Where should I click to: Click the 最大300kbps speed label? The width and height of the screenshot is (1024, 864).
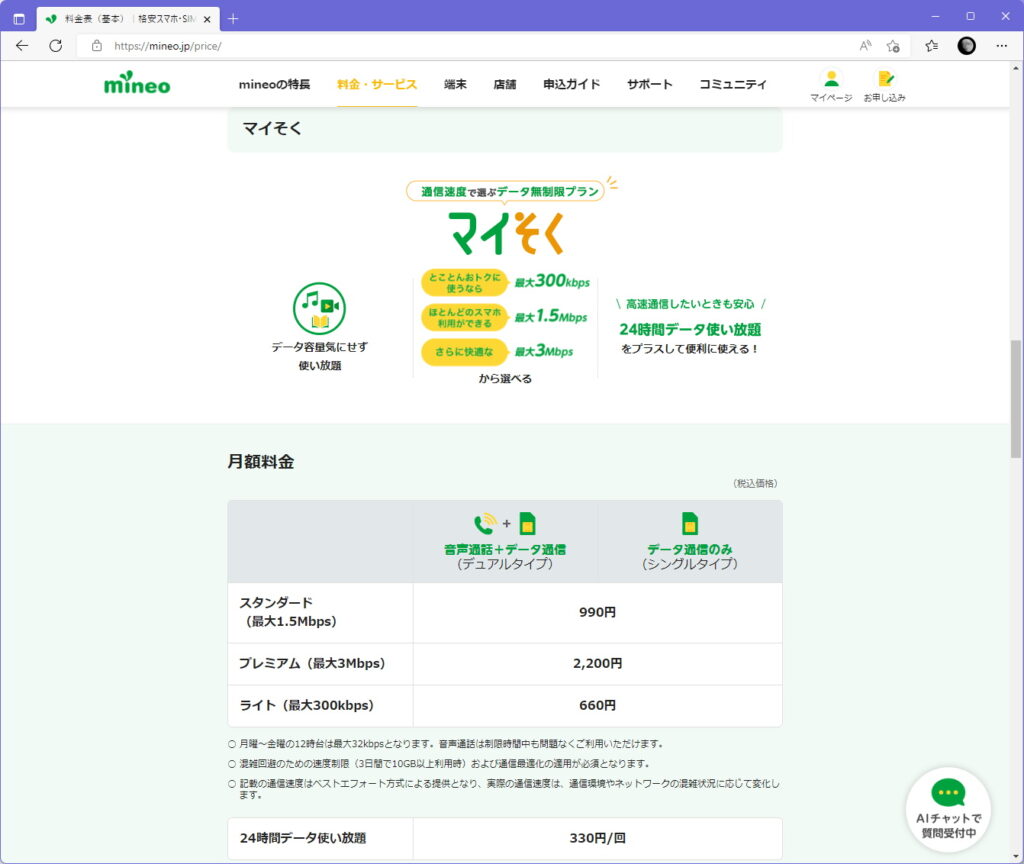552,281
